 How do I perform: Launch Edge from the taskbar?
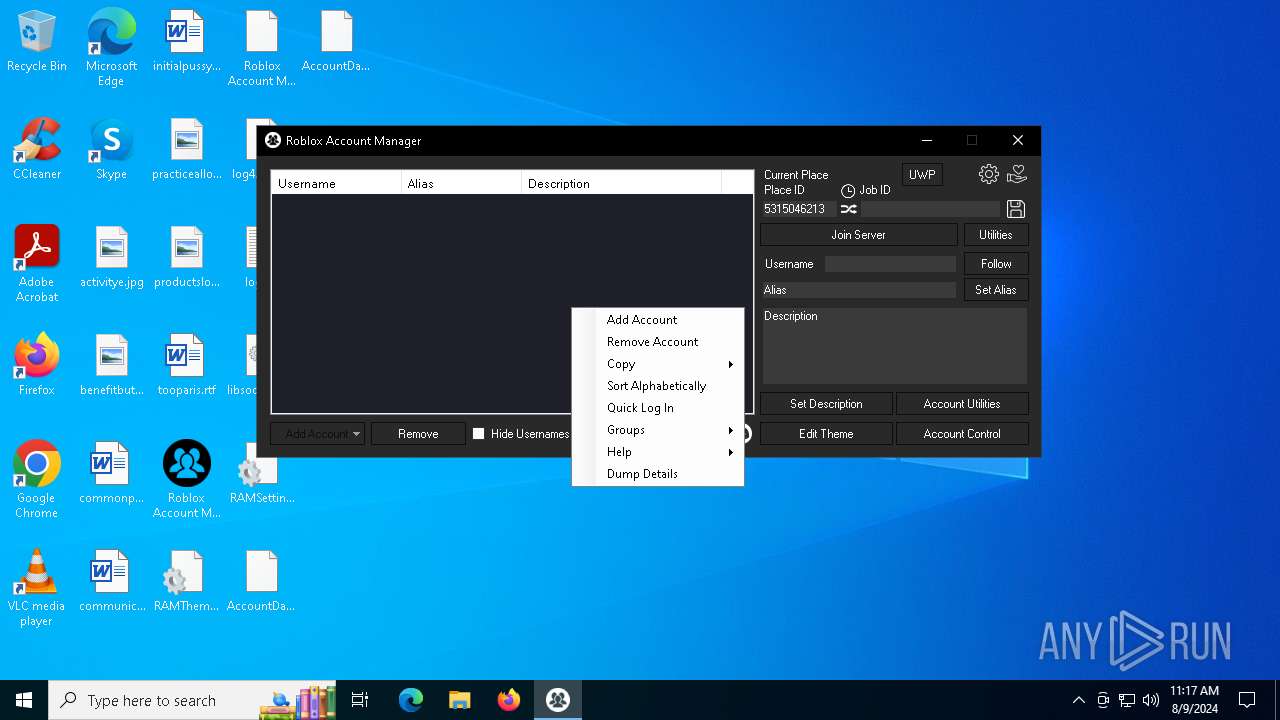click(x=411, y=700)
